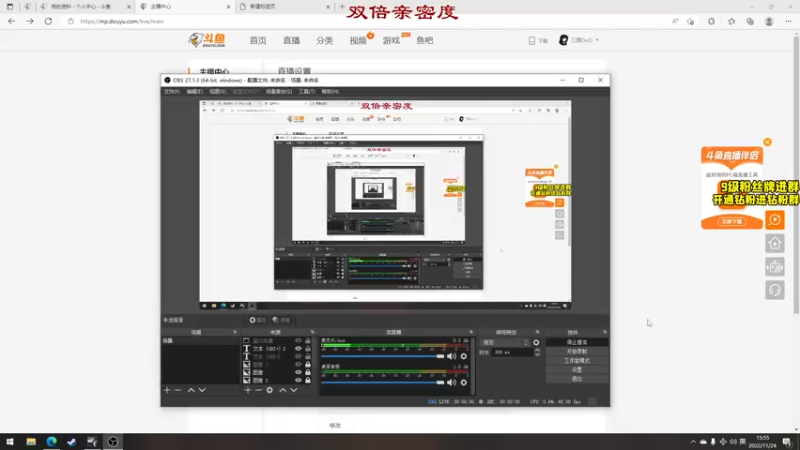Add a new scene with the plus icon
Viewport: 800px width, 450px height.
[x=167, y=390]
